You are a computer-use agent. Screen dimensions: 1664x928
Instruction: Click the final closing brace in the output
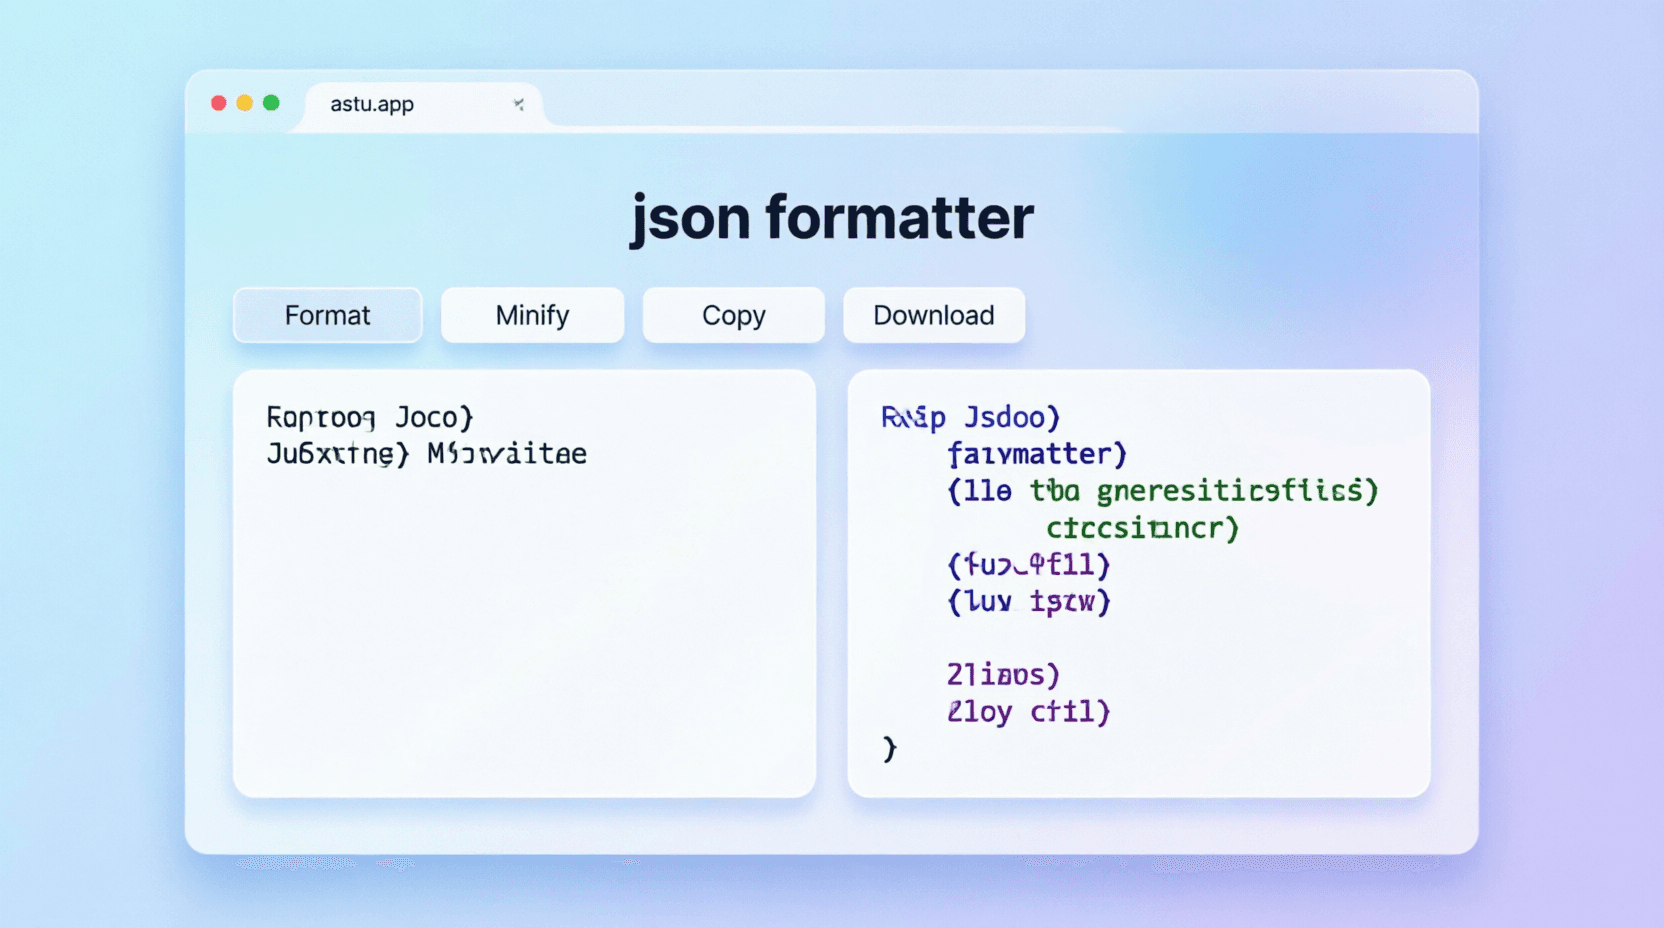click(888, 748)
